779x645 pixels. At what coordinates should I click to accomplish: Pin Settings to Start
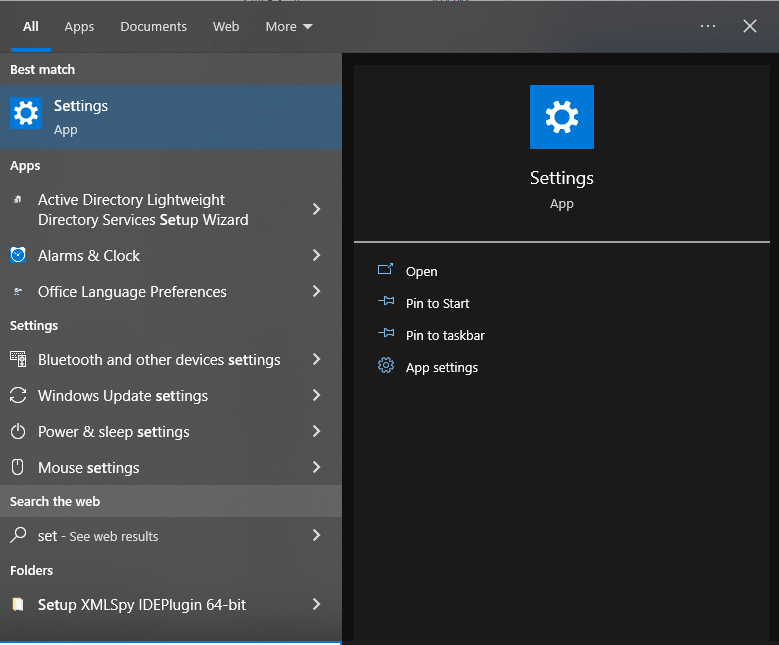click(437, 304)
